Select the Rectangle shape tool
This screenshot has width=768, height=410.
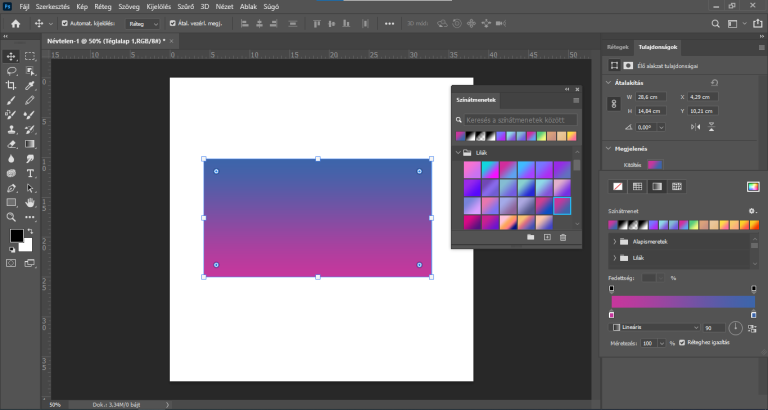click(11, 202)
